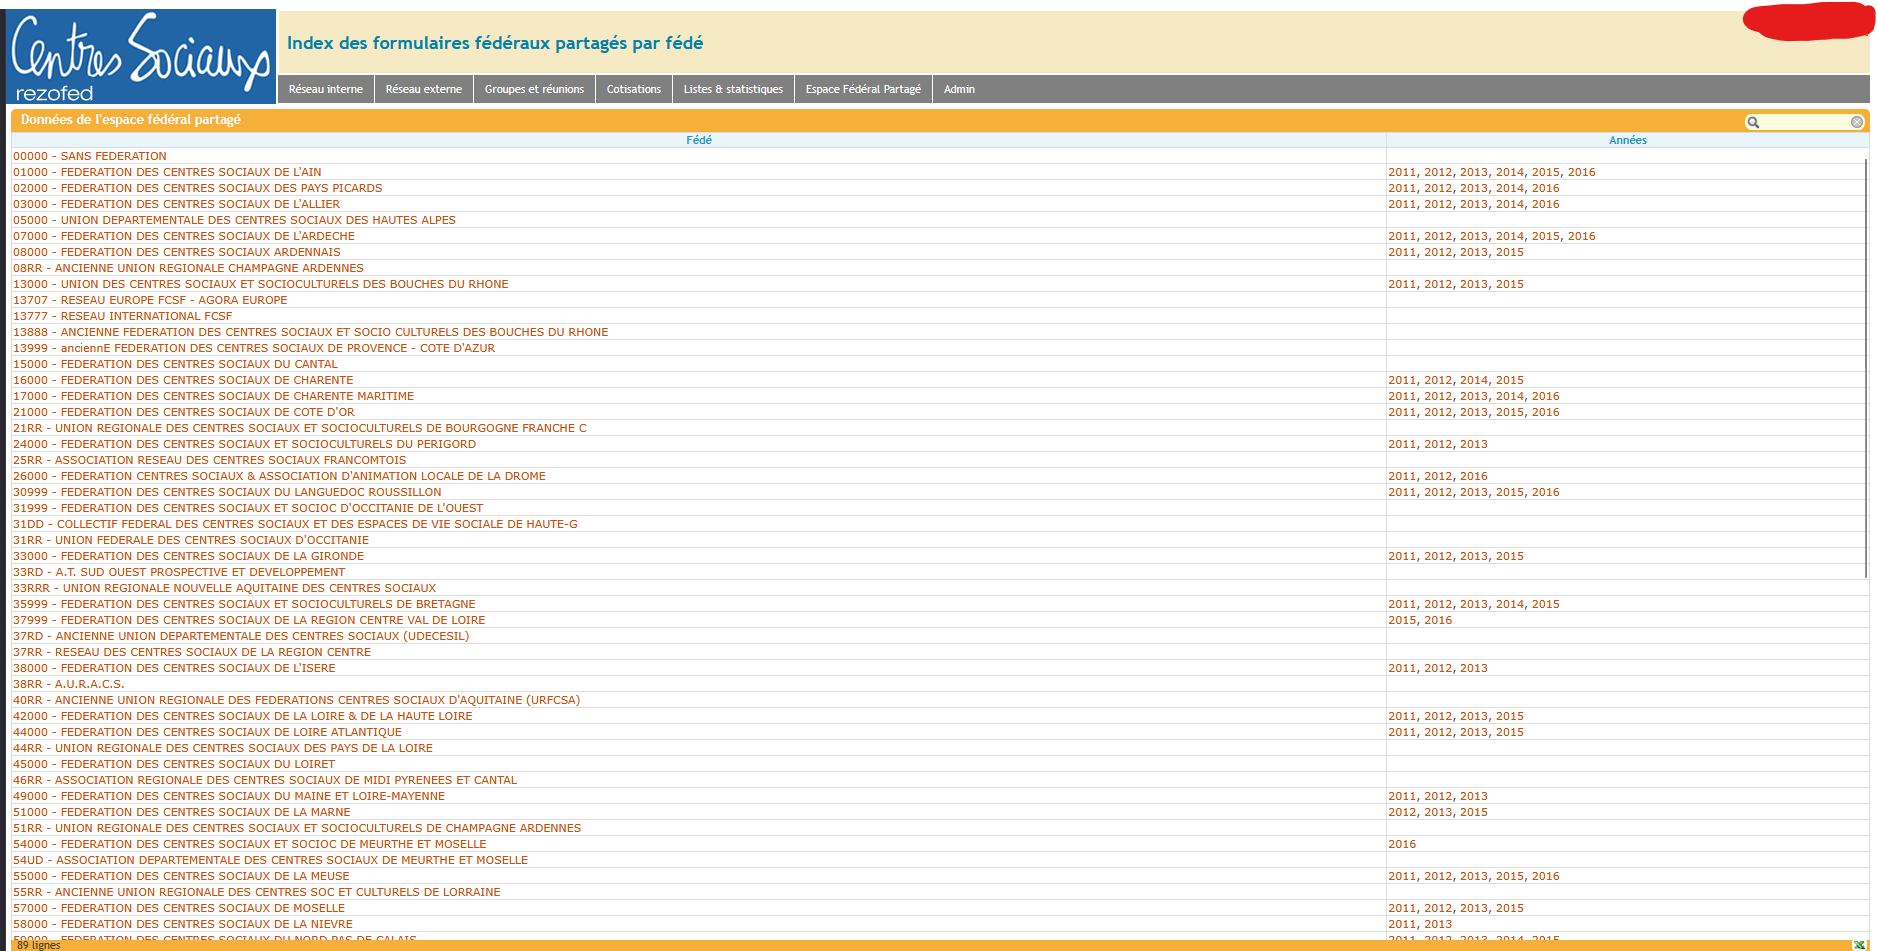Open the Admin menu
This screenshot has height=951, width=1877.
(x=959, y=89)
